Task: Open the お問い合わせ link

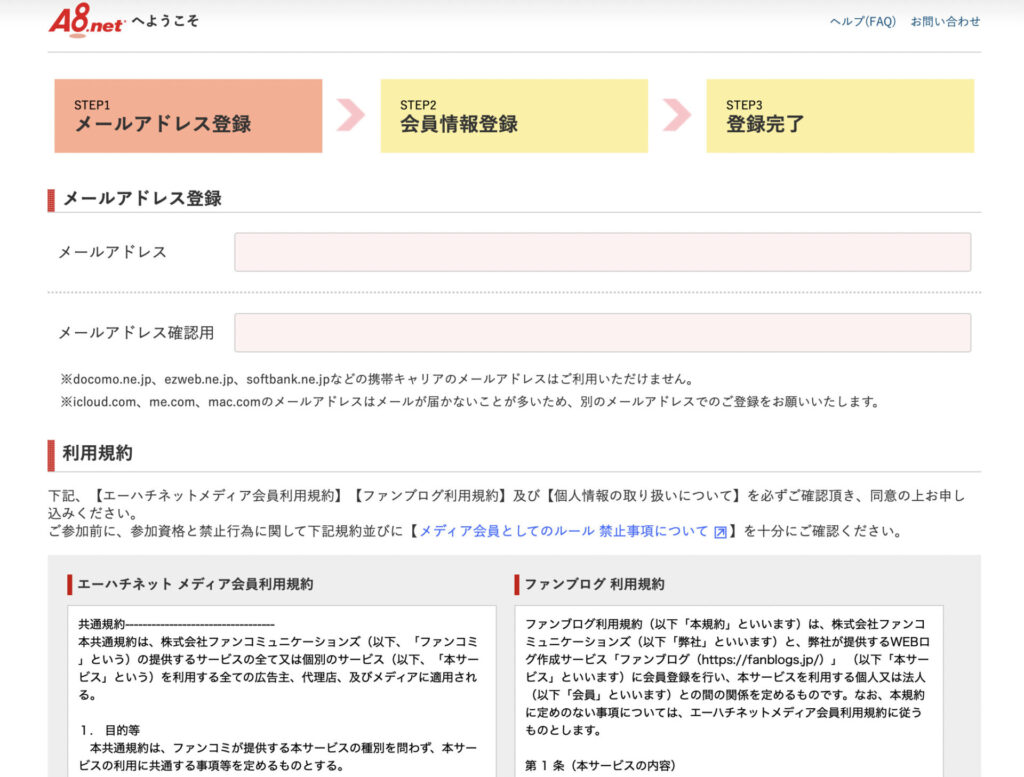Action: coord(945,22)
